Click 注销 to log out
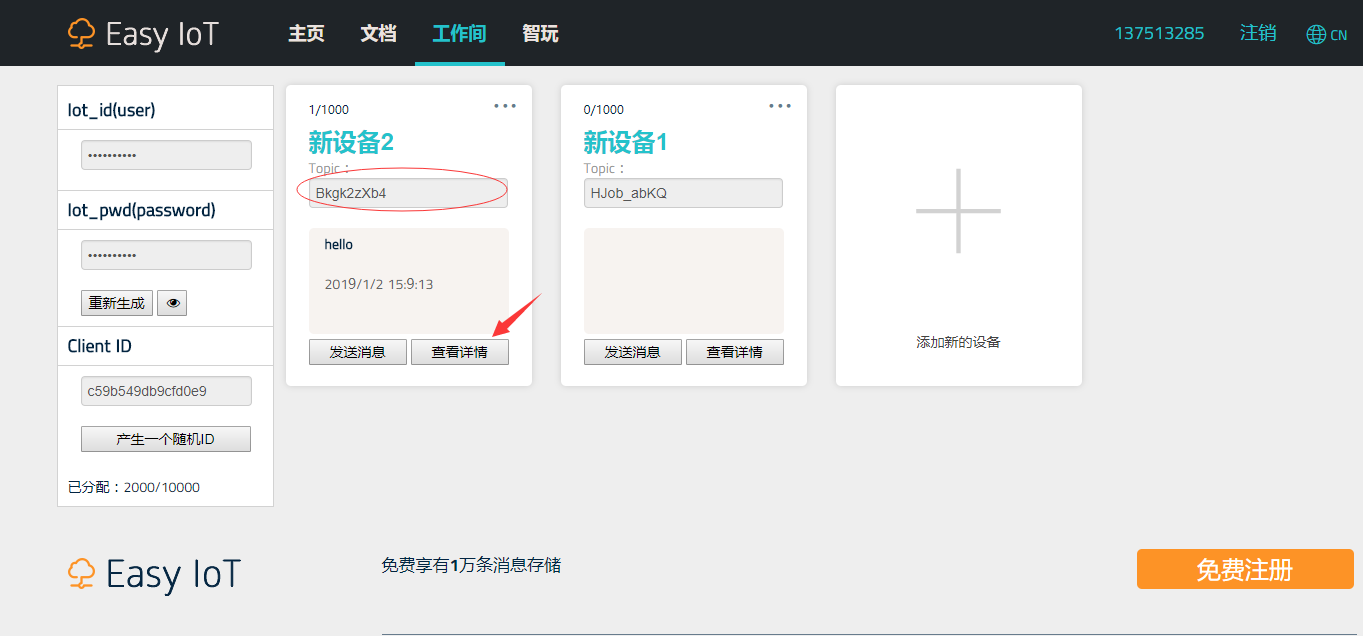The height and width of the screenshot is (636, 1363). pos(1258,33)
